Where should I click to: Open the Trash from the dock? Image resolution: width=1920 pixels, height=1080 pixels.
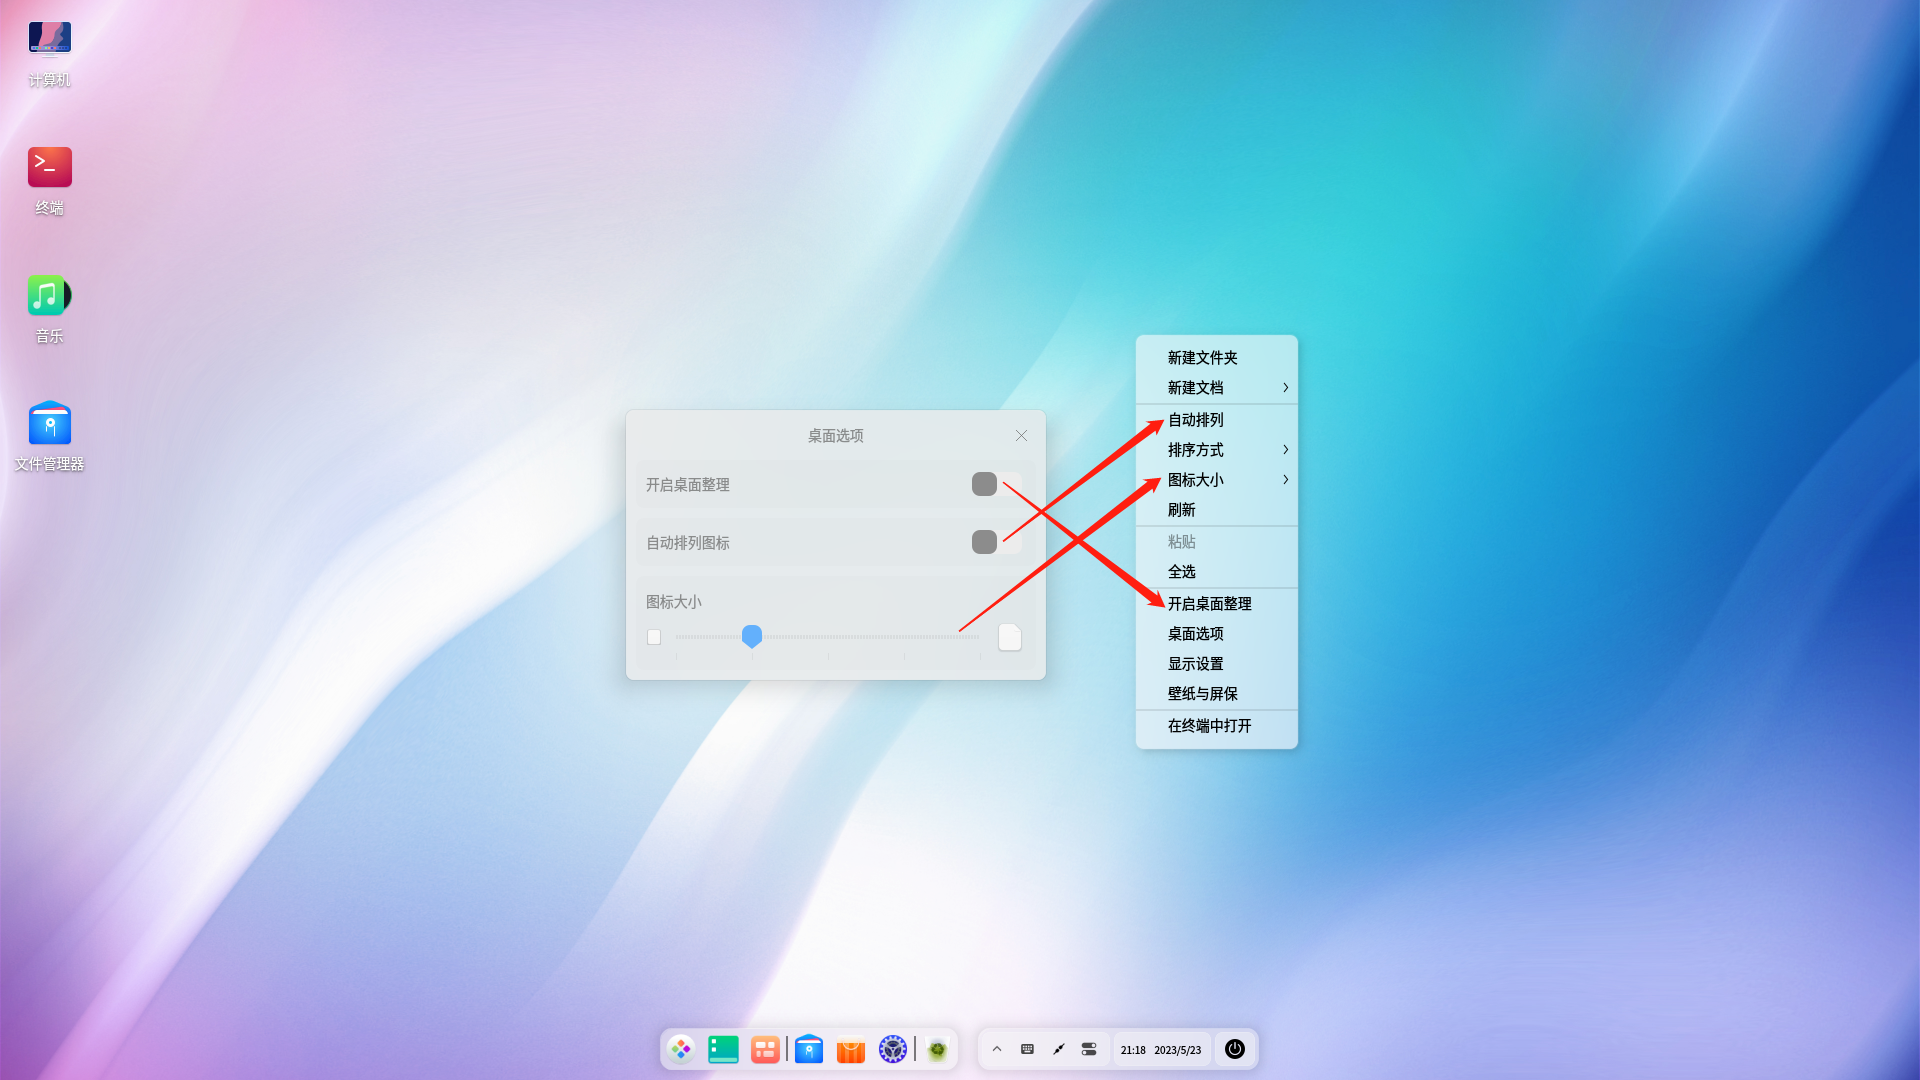coord(938,1049)
